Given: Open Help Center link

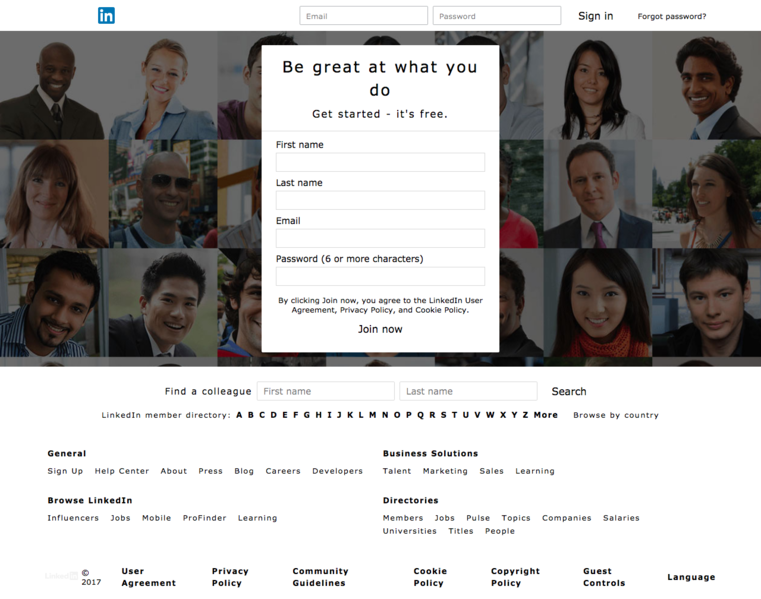Looking at the screenshot, I should coord(122,471).
